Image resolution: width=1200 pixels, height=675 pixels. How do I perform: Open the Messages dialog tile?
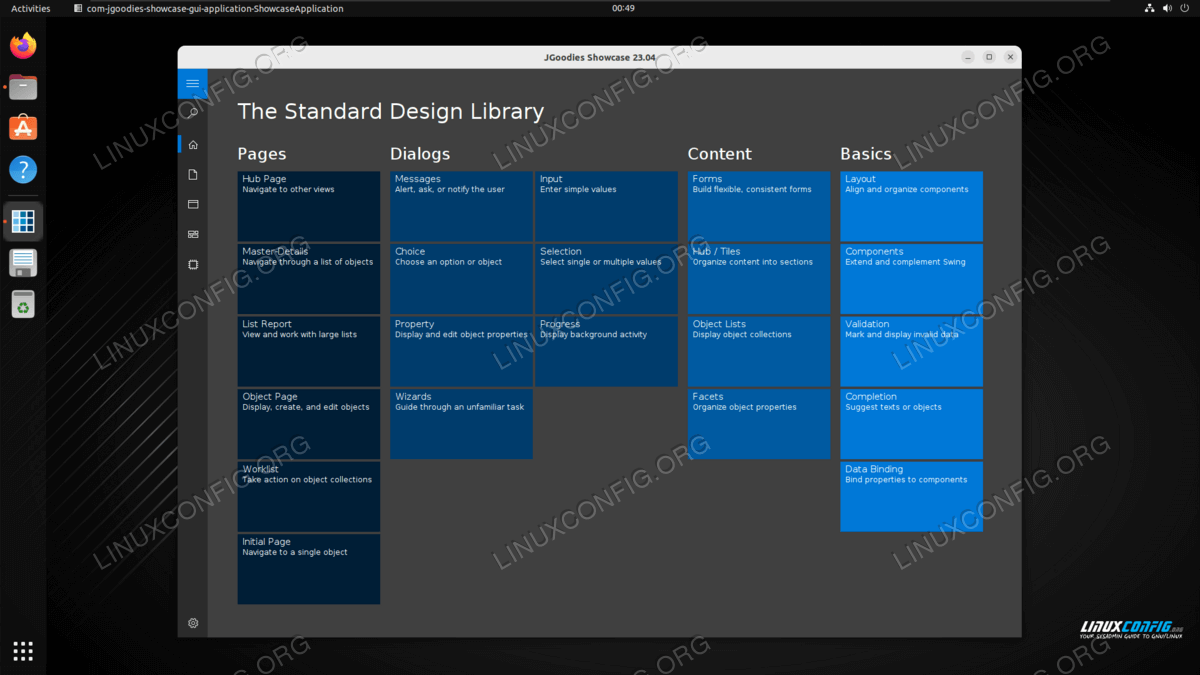pos(461,207)
